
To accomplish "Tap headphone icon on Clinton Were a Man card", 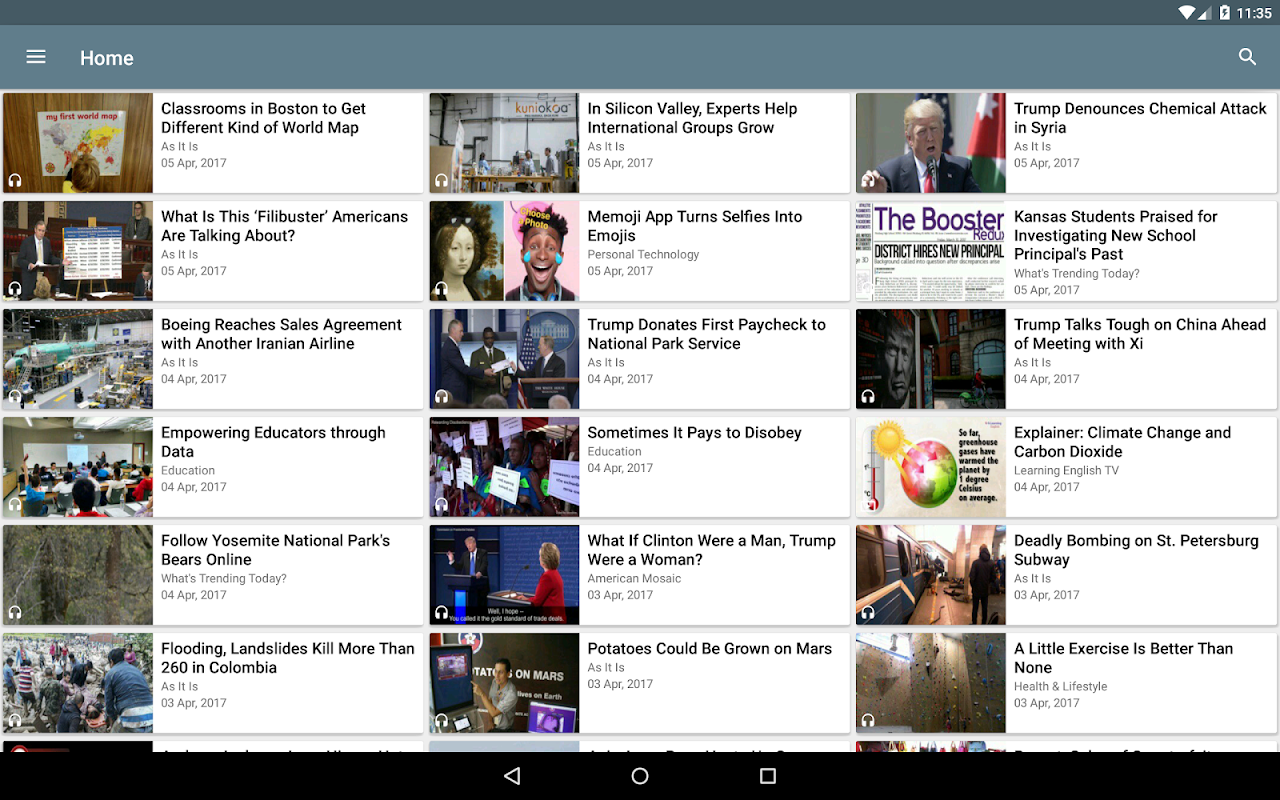I will [441, 613].
